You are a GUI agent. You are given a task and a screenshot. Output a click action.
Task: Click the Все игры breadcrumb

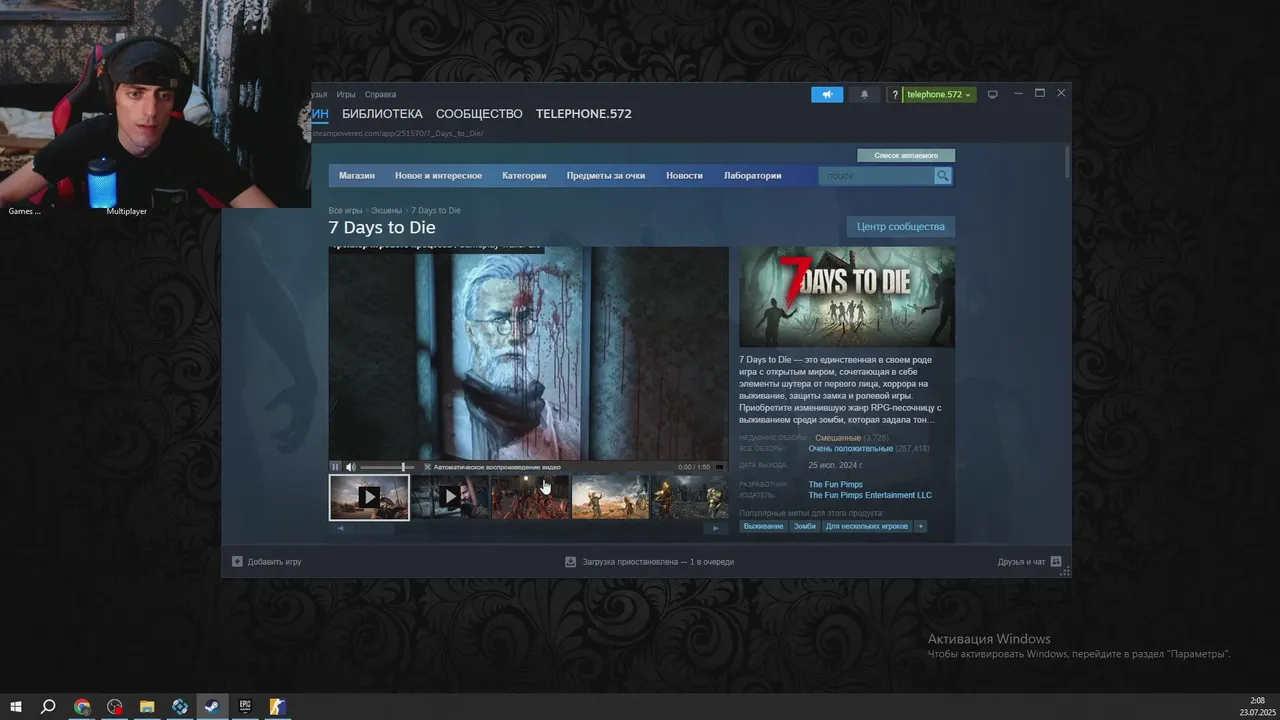pos(345,211)
